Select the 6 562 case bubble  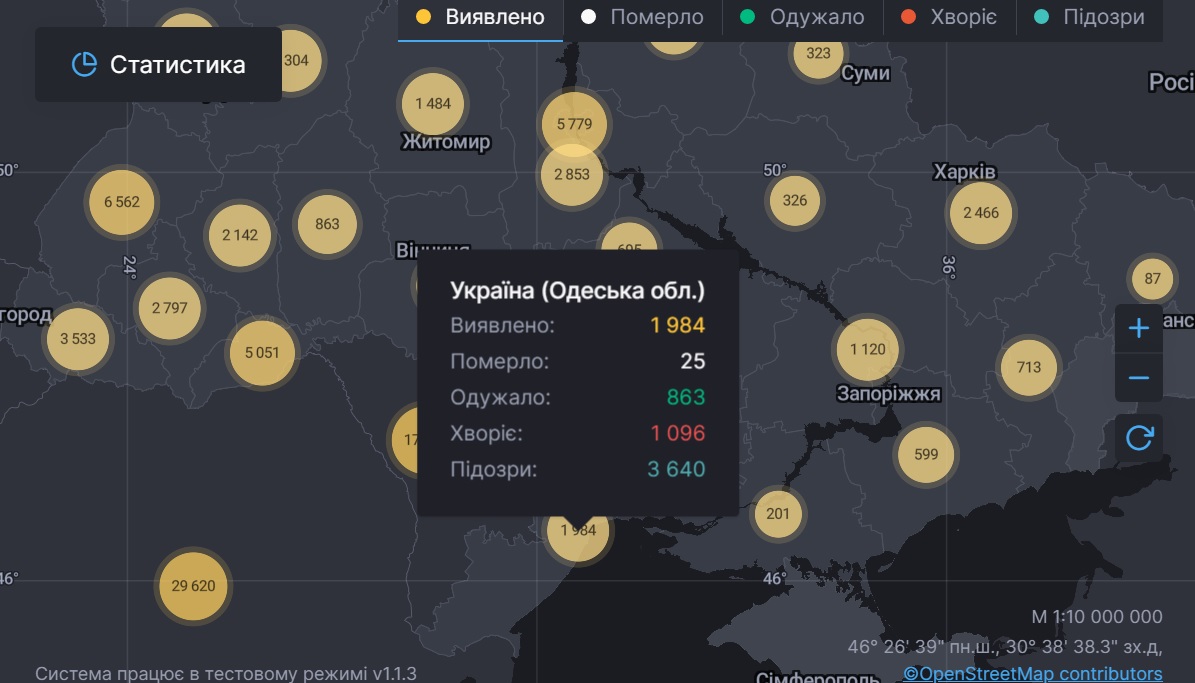tap(122, 202)
